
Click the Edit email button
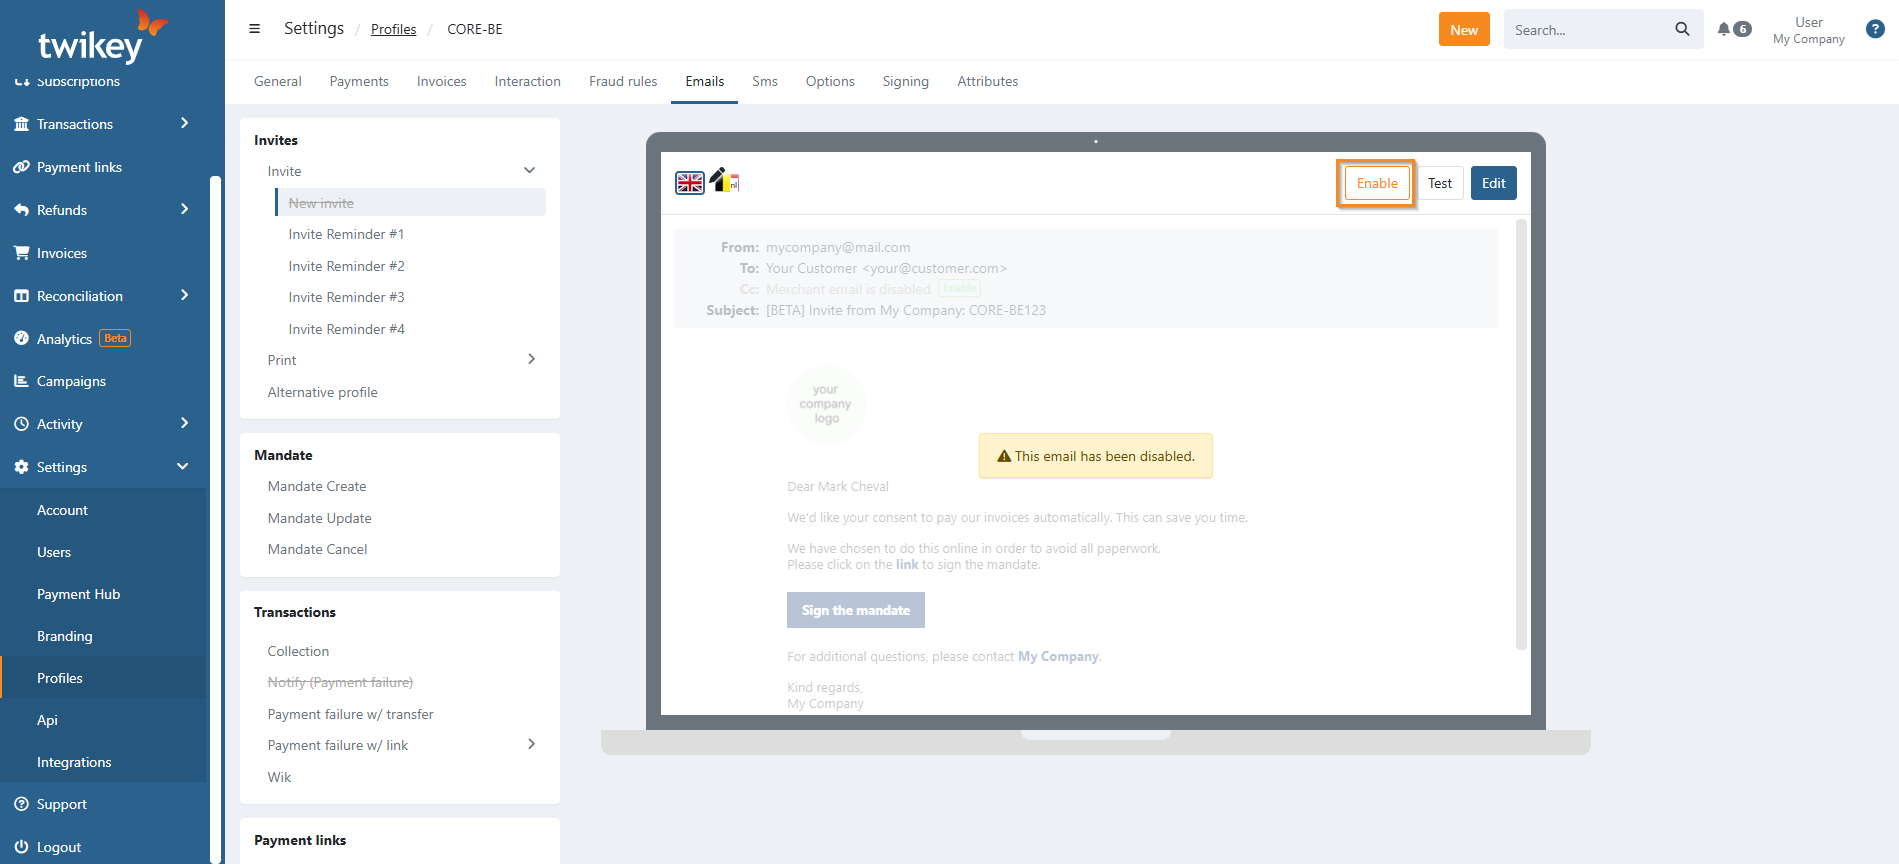click(x=1493, y=183)
